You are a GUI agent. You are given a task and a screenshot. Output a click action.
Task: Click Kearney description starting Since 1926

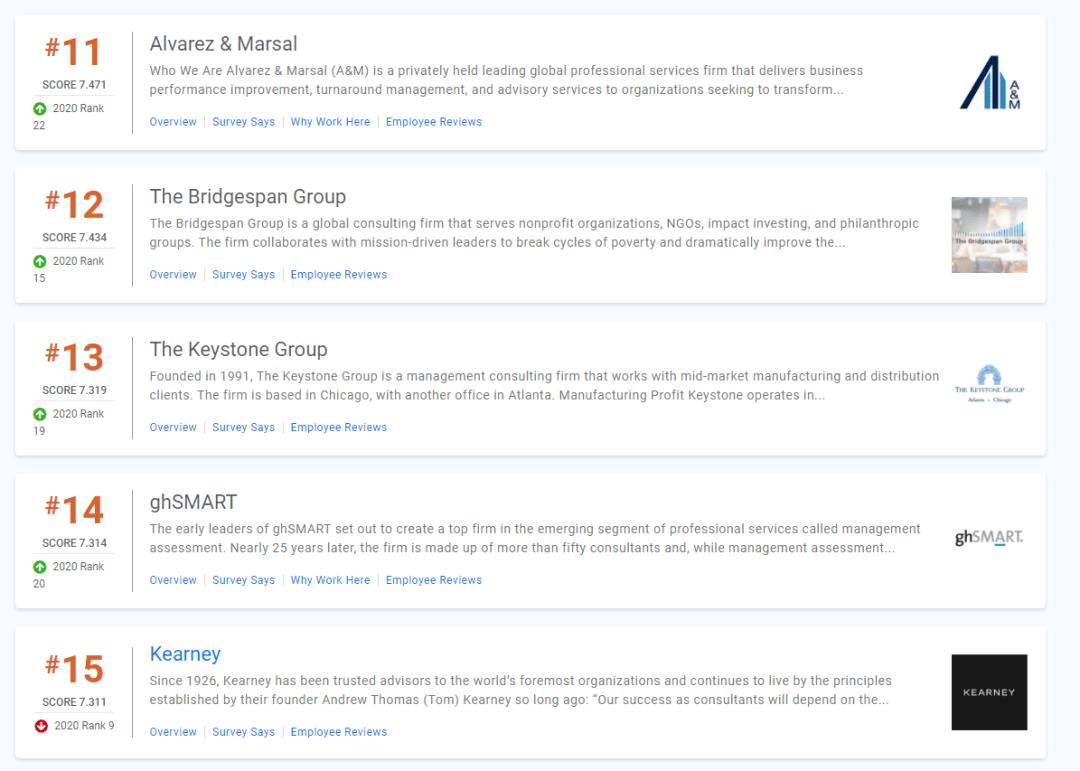(x=521, y=690)
